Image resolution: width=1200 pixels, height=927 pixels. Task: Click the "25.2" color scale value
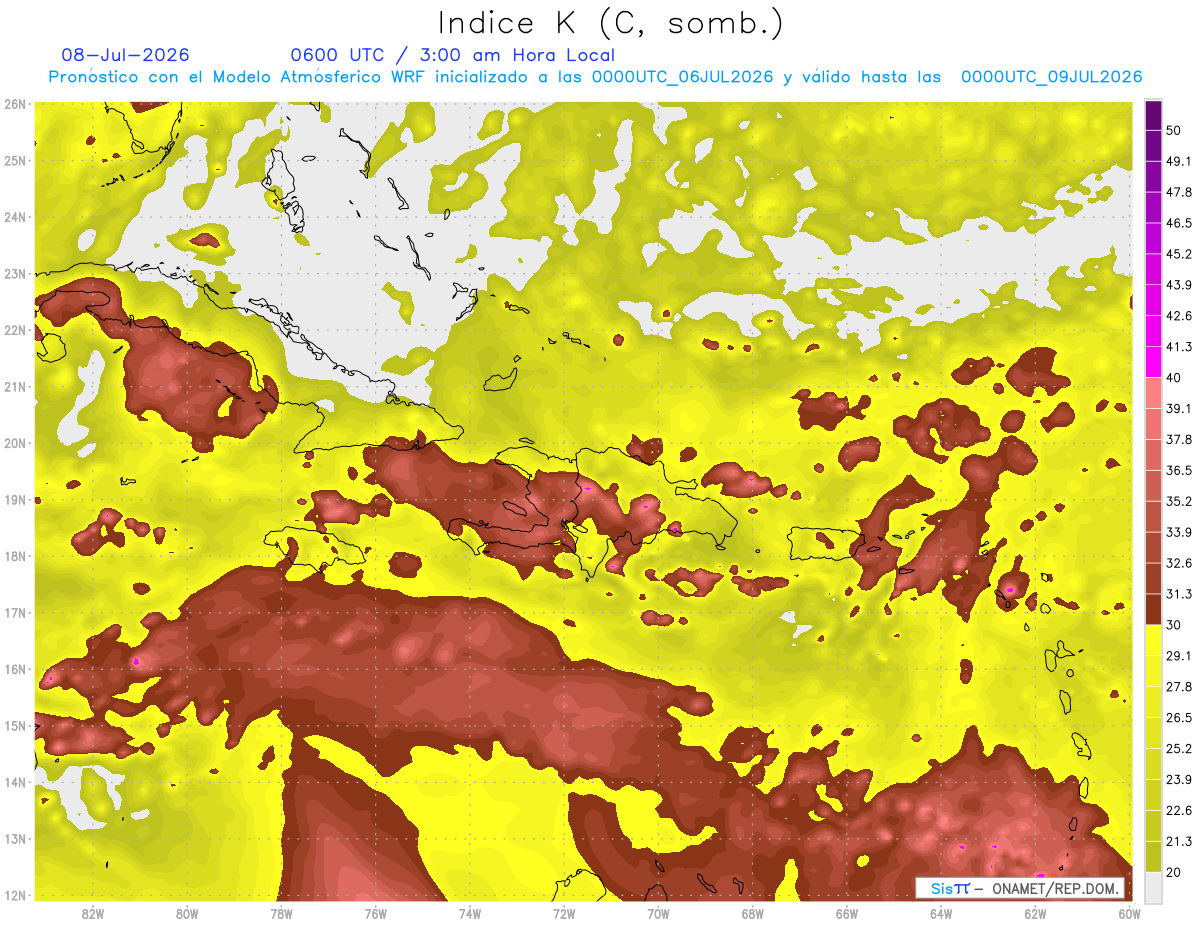coord(1178,749)
